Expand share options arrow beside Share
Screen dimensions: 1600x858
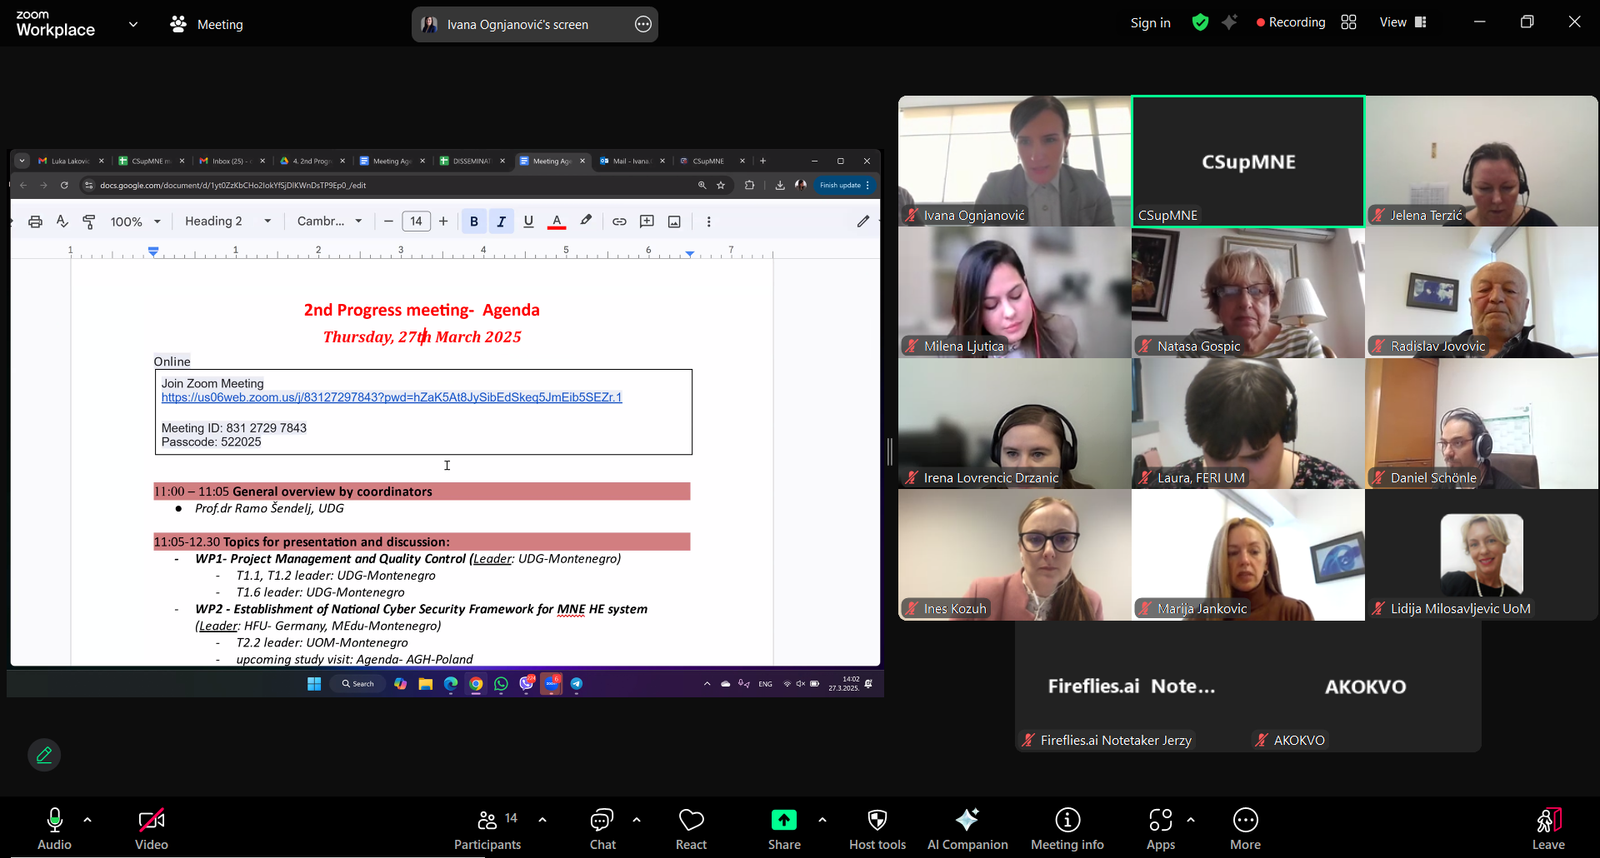tap(822, 820)
